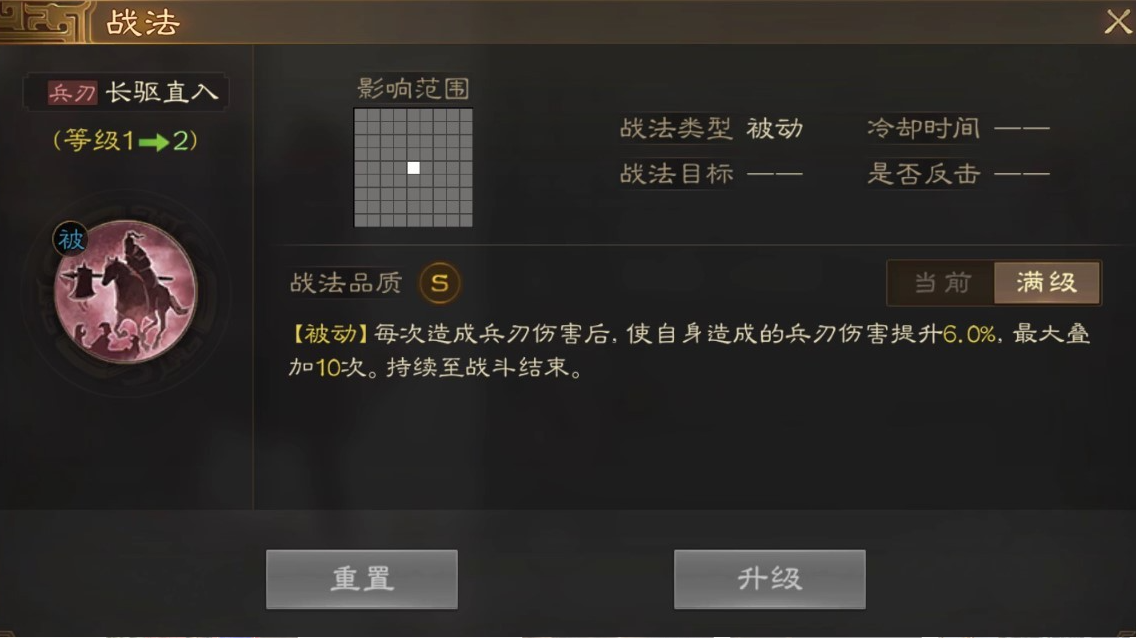1136x638 pixels.
Task: Click the white center cell in range grid
Action: (x=413, y=168)
